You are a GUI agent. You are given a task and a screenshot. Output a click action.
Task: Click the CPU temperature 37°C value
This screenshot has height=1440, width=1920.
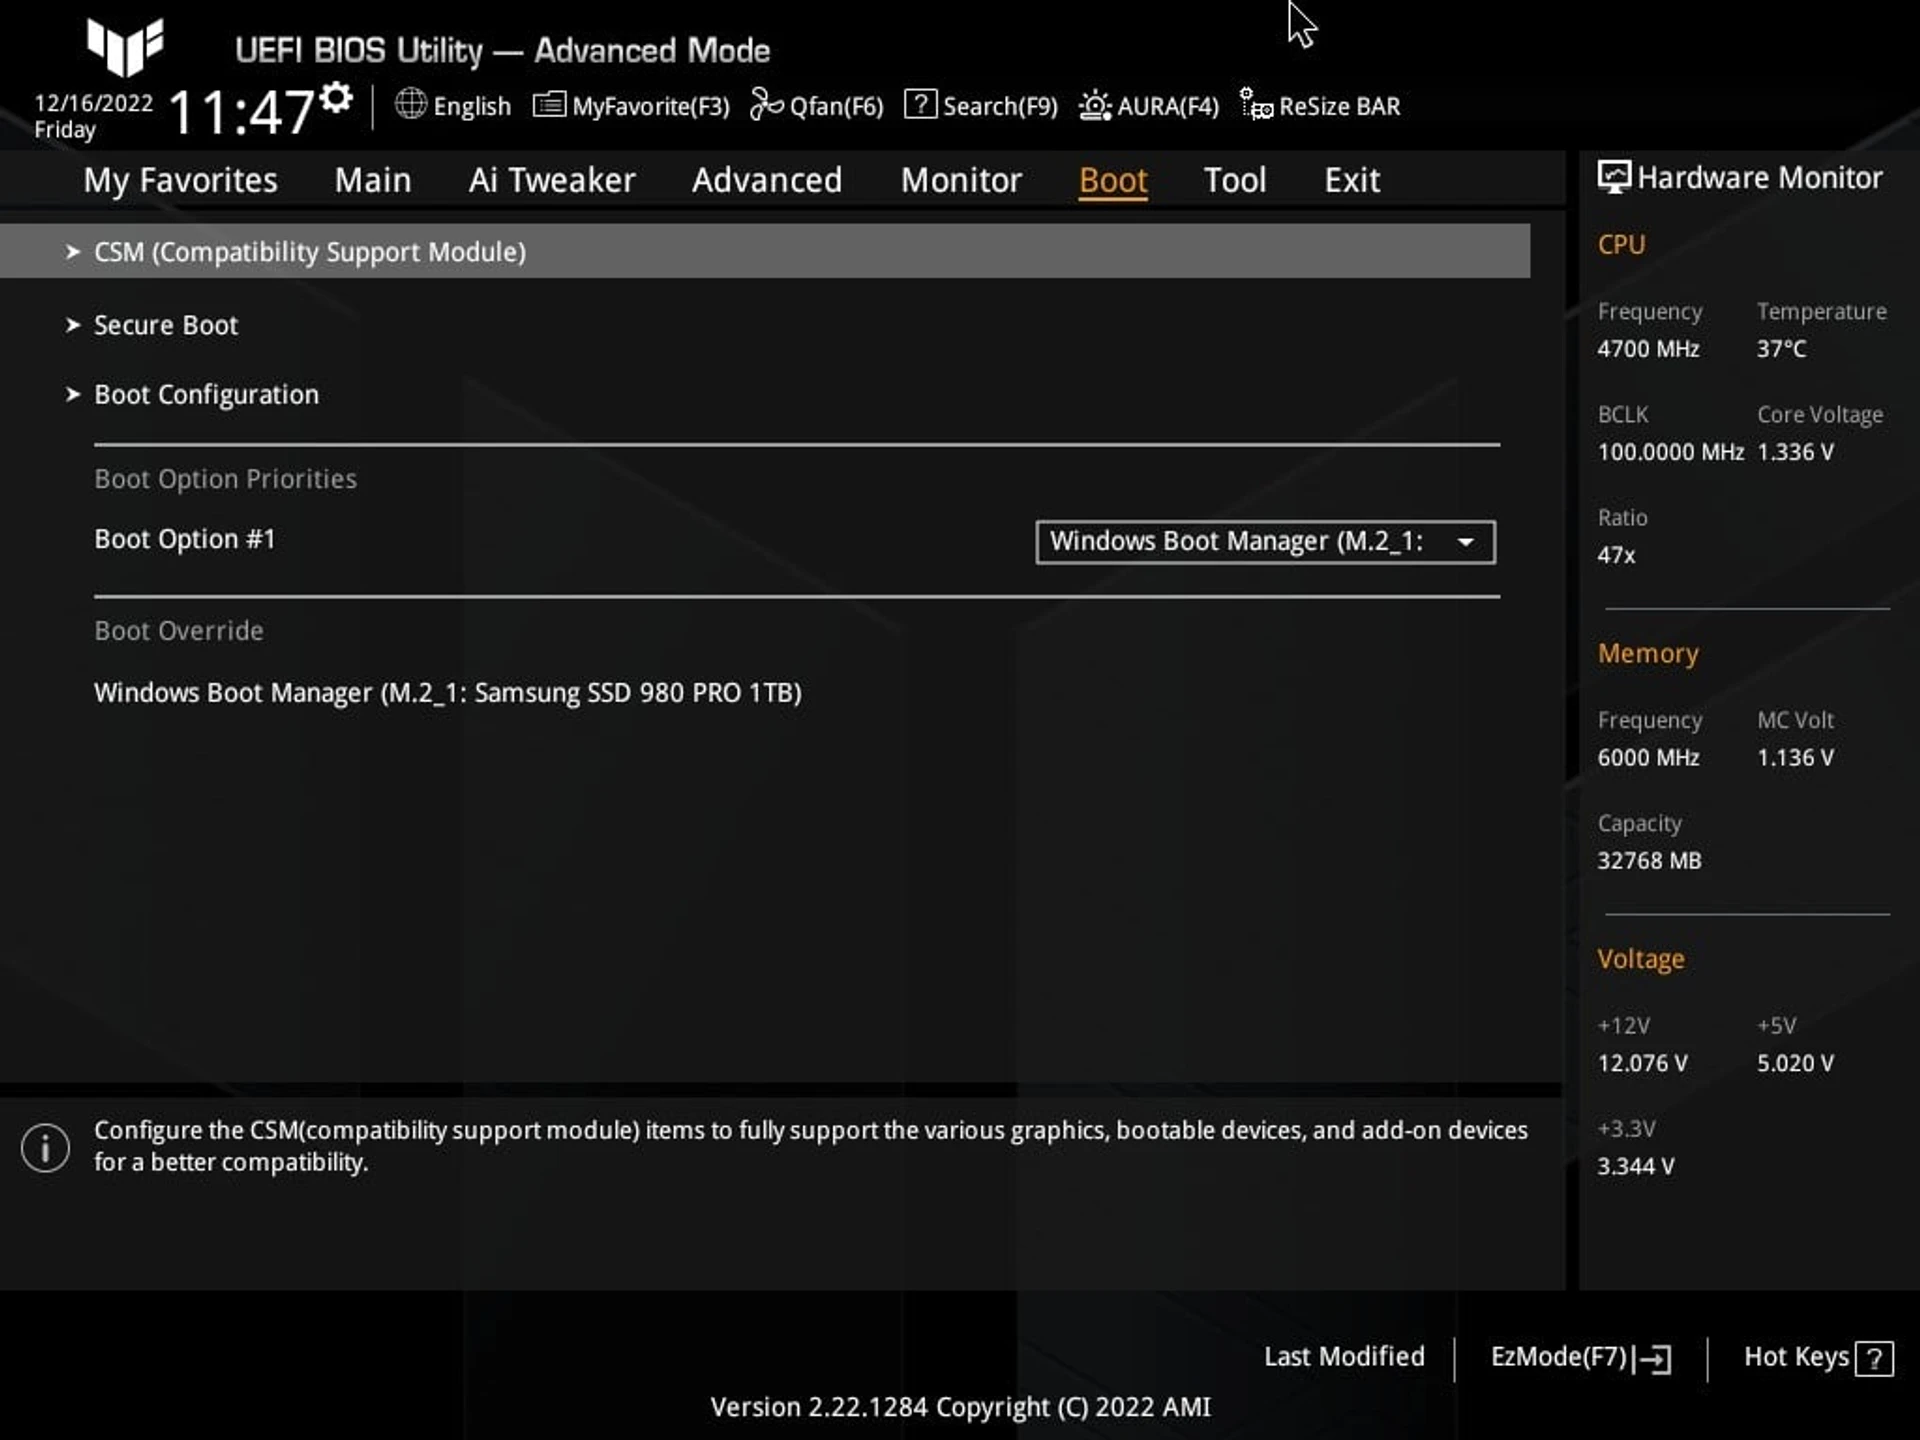[1781, 349]
